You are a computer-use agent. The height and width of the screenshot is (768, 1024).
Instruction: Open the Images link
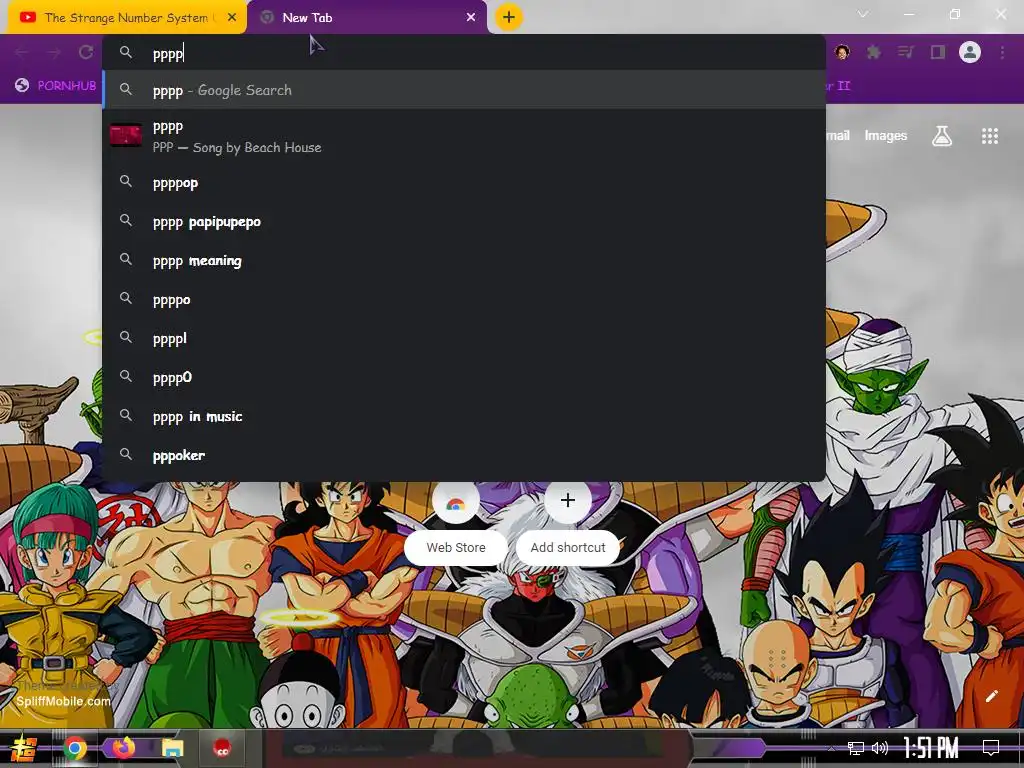coord(886,136)
